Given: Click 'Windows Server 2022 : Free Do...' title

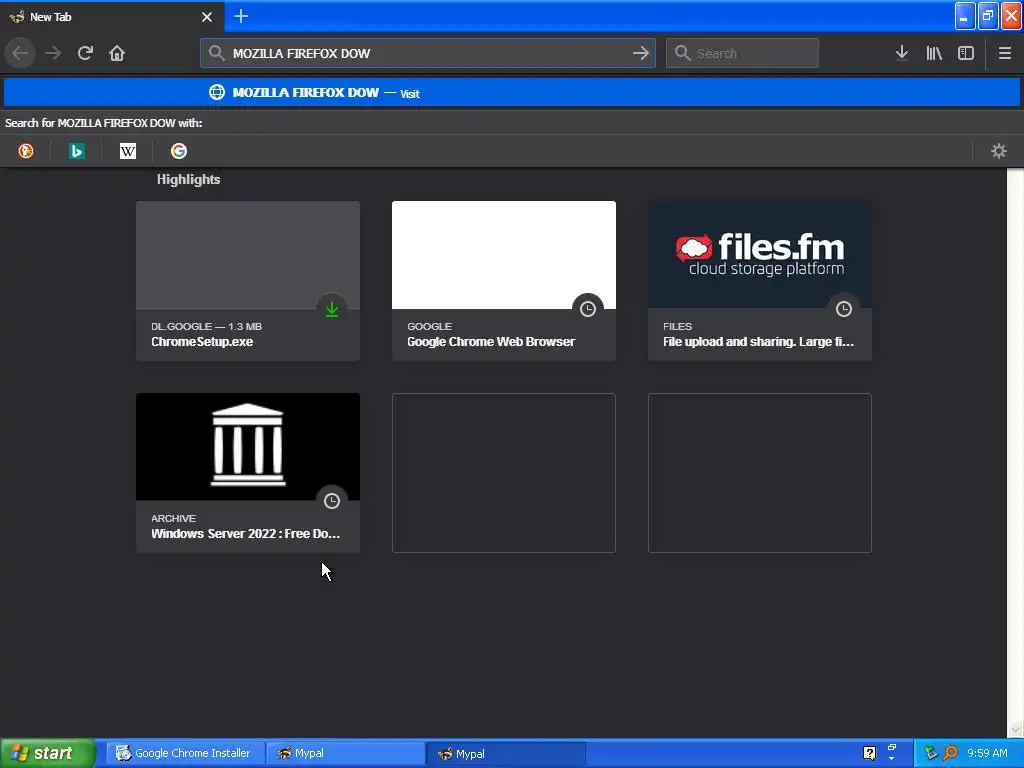Looking at the screenshot, I should (x=246, y=534).
